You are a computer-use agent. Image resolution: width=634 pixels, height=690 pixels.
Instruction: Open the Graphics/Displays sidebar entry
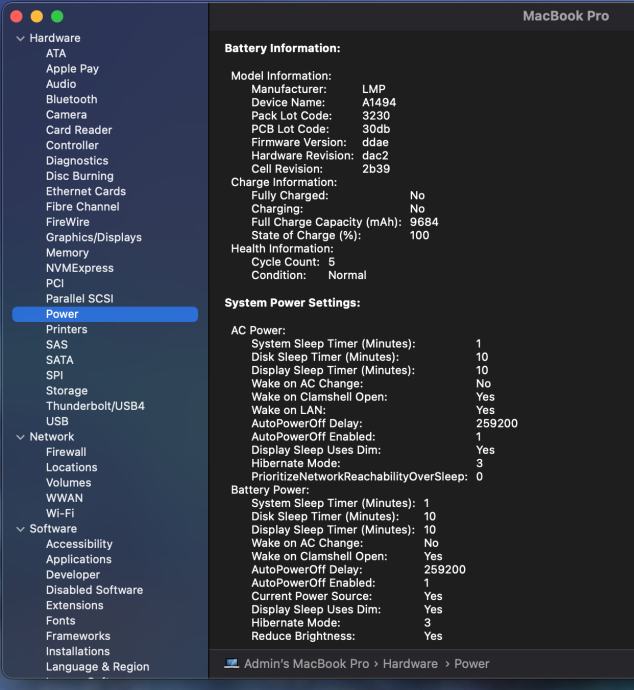pos(93,238)
